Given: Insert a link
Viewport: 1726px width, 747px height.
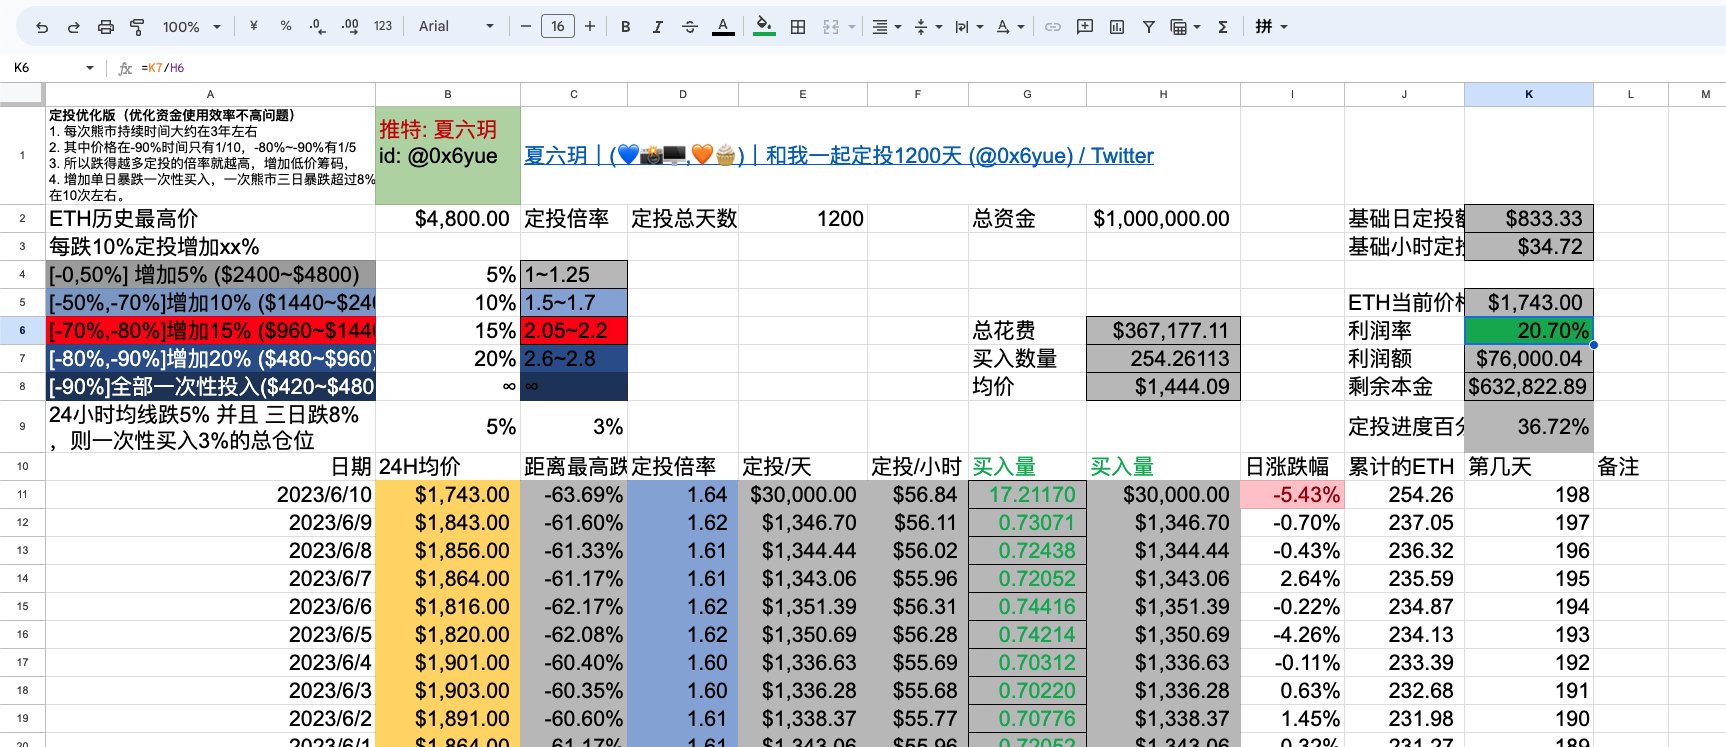Looking at the screenshot, I should click(1053, 27).
